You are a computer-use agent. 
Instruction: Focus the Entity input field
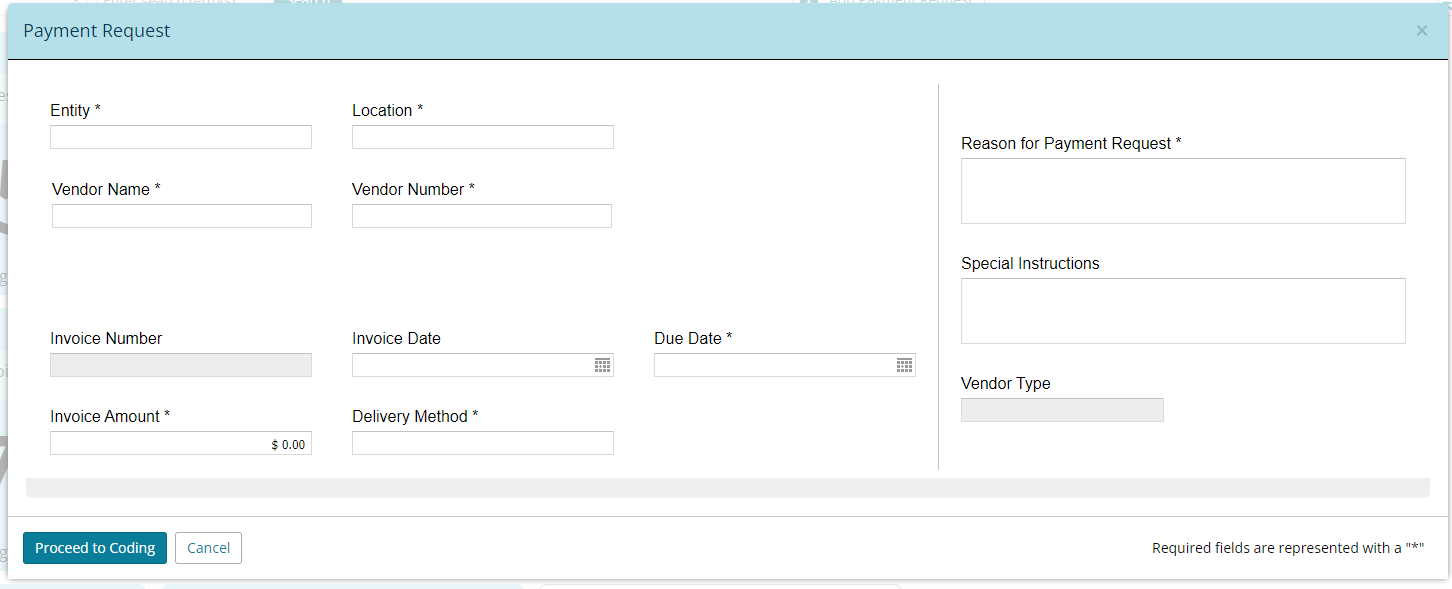pyautogui.click(x=181, y=137)
